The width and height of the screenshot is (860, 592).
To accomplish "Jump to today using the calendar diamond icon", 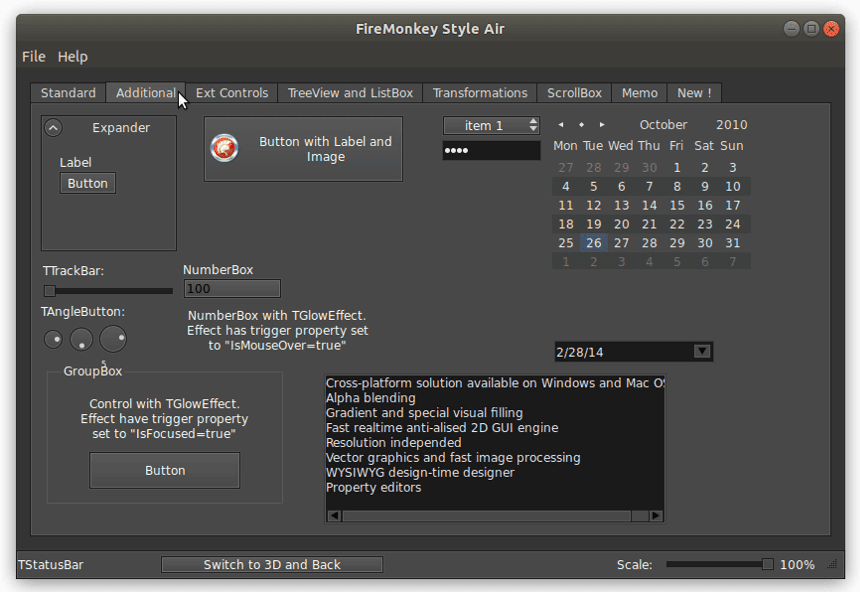I will pyautogui.click(x=581, y=125).
